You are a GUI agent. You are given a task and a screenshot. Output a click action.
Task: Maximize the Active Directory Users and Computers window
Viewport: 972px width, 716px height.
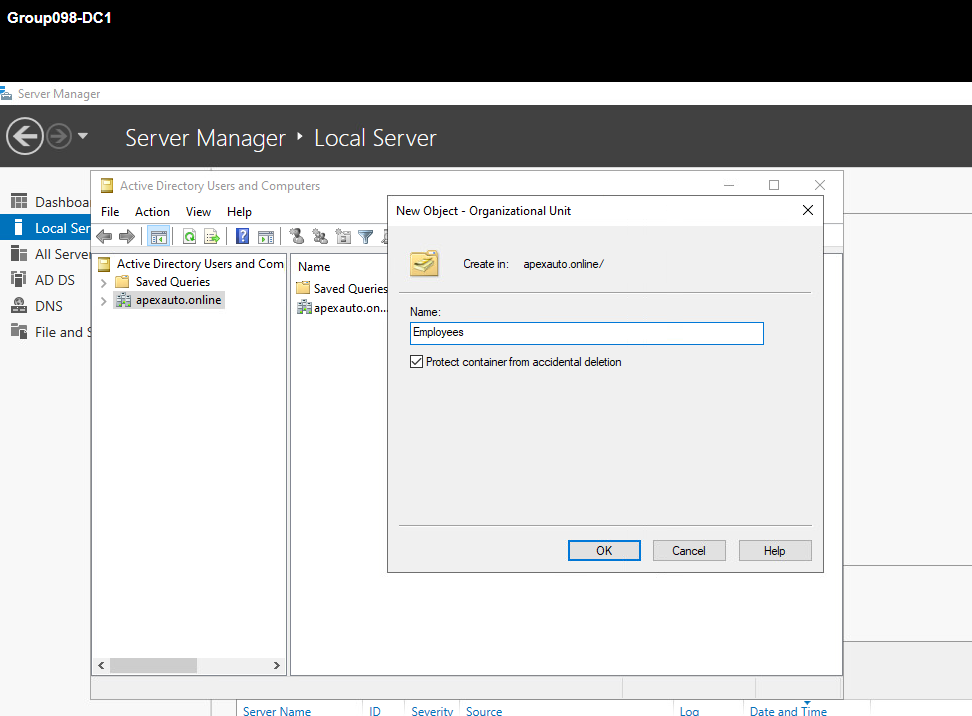tap(774, 185)
